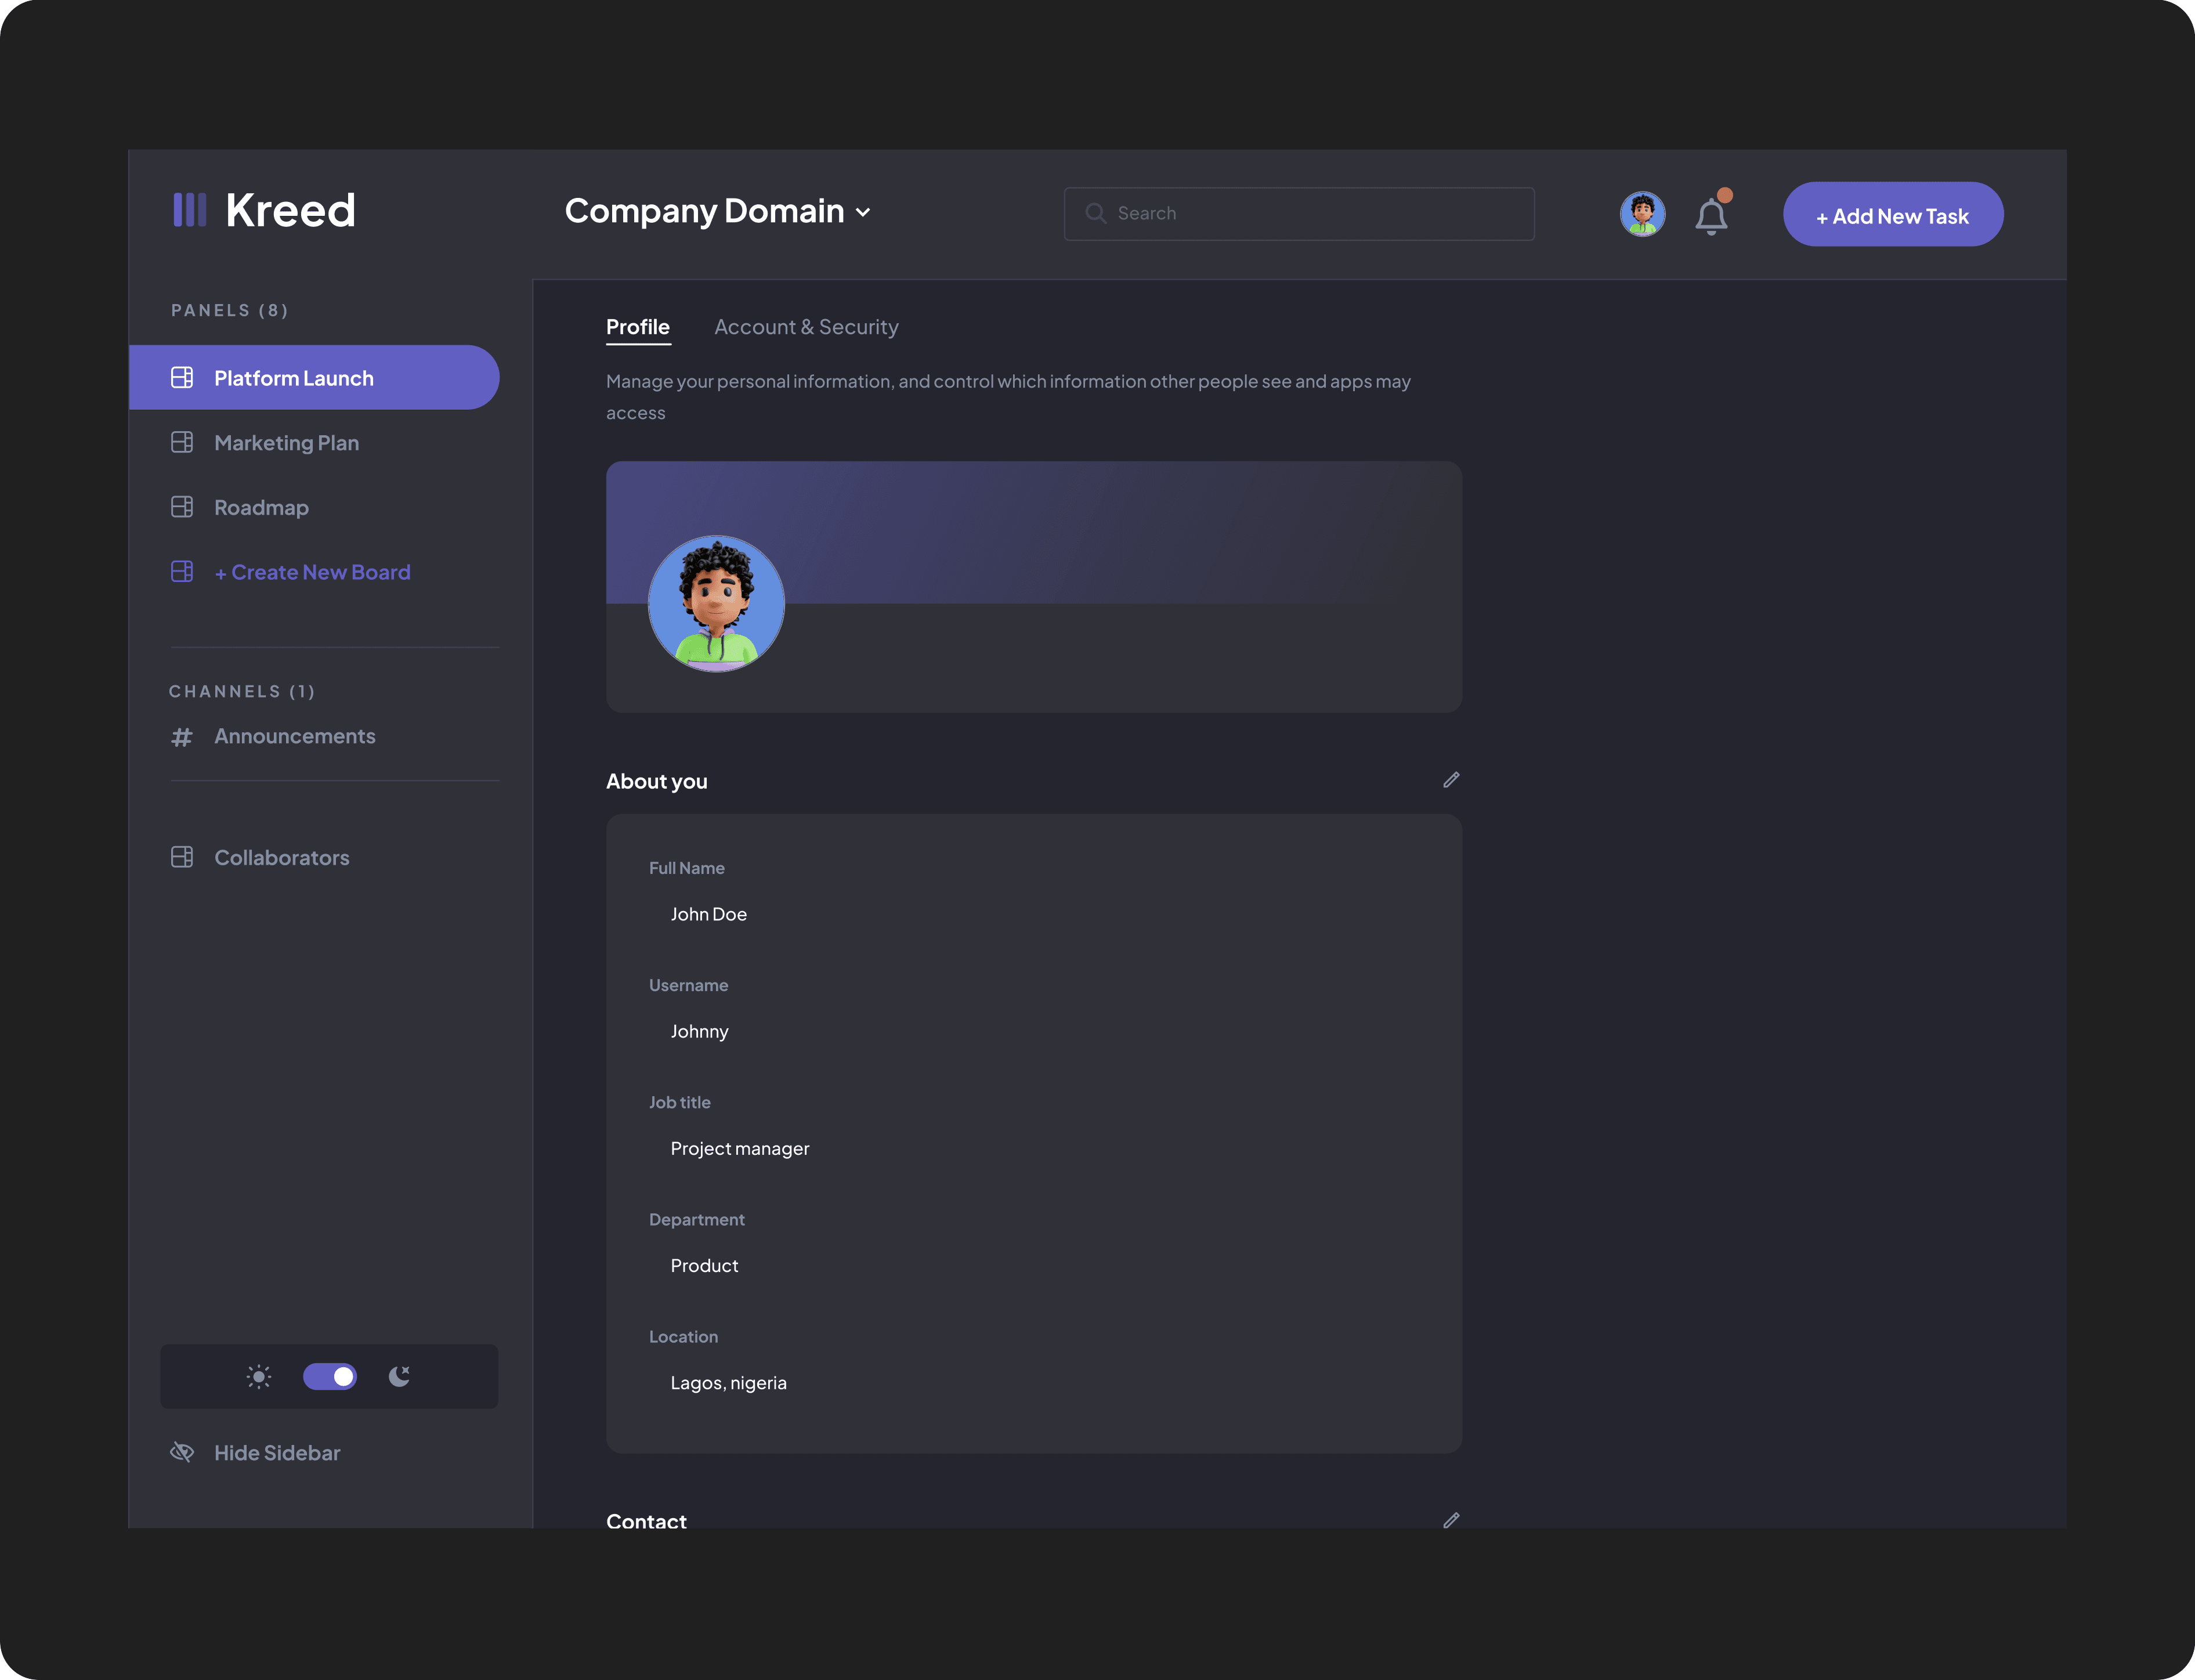
Task: Switch to the Account & Security tab
Action: click(x=806, y=327)
